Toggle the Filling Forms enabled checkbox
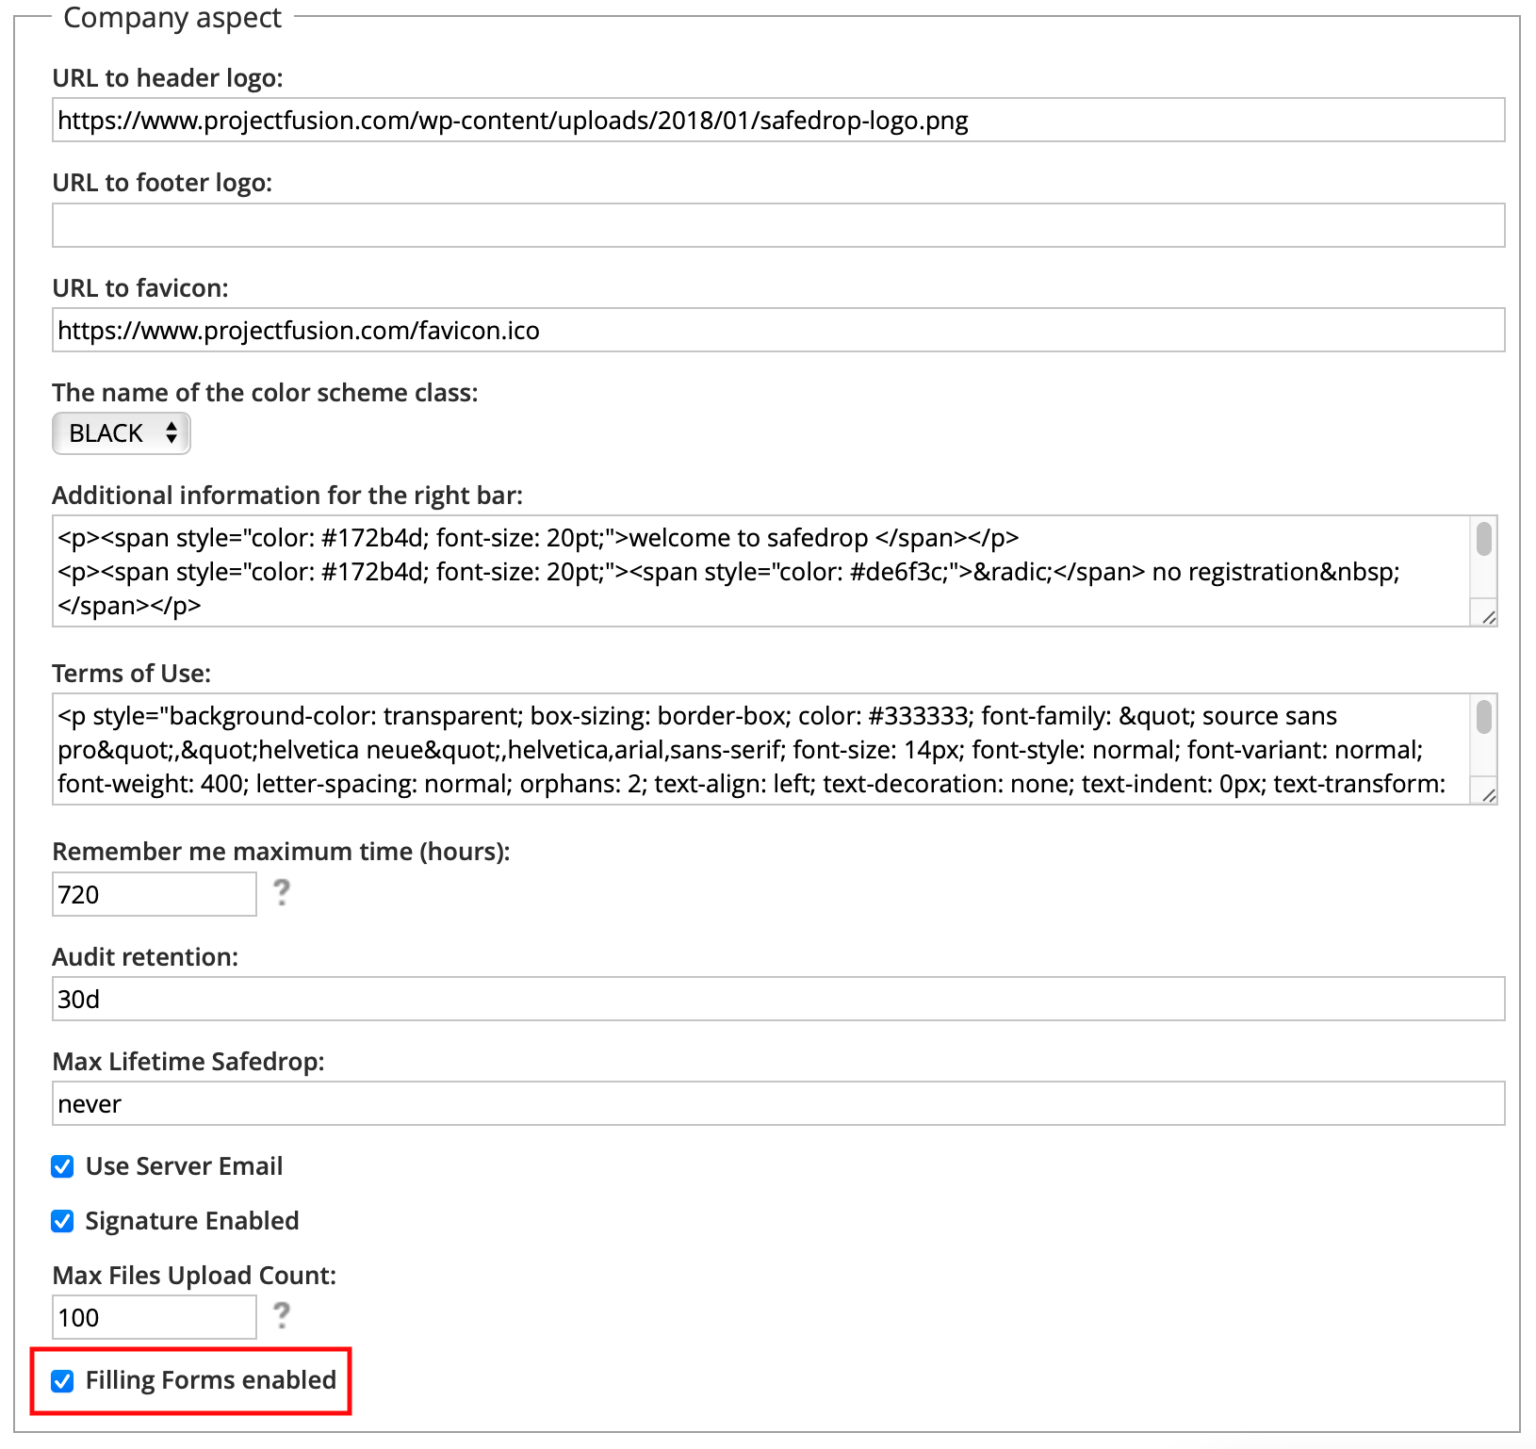Screen dimensions: 1536x1449 (62, 1380)
